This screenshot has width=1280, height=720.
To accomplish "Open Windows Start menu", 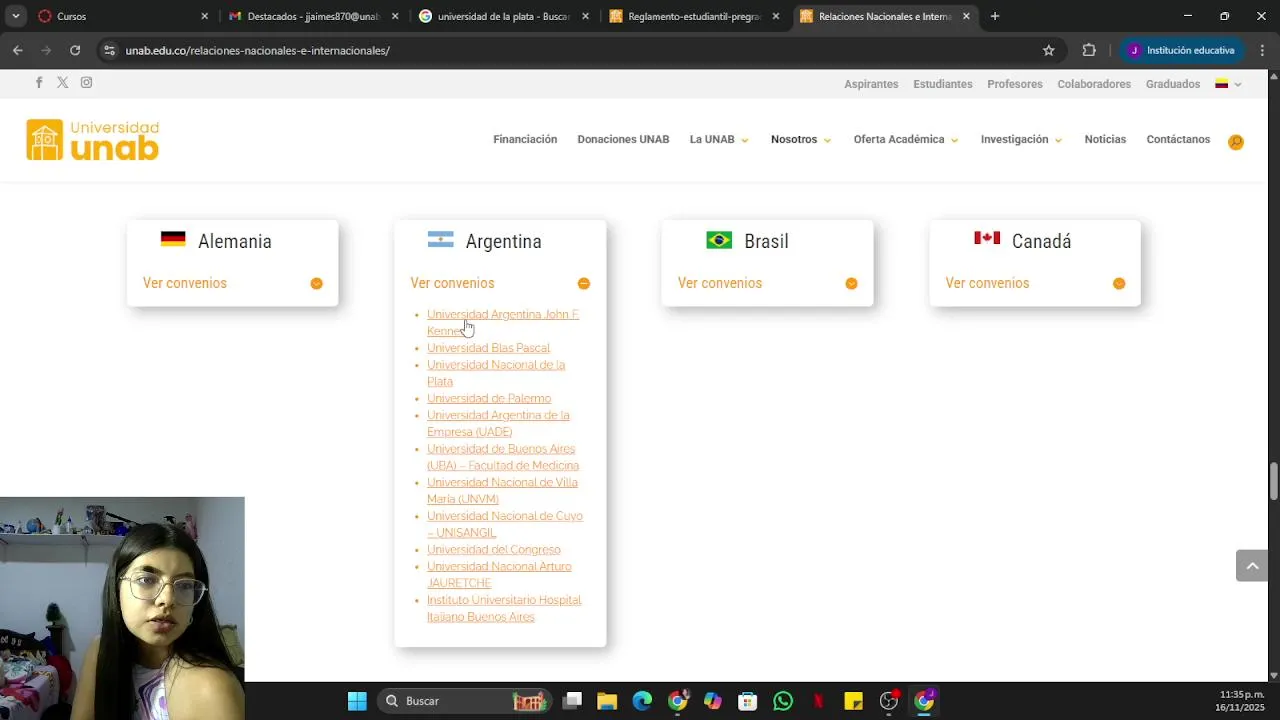I will click(357, 701).
